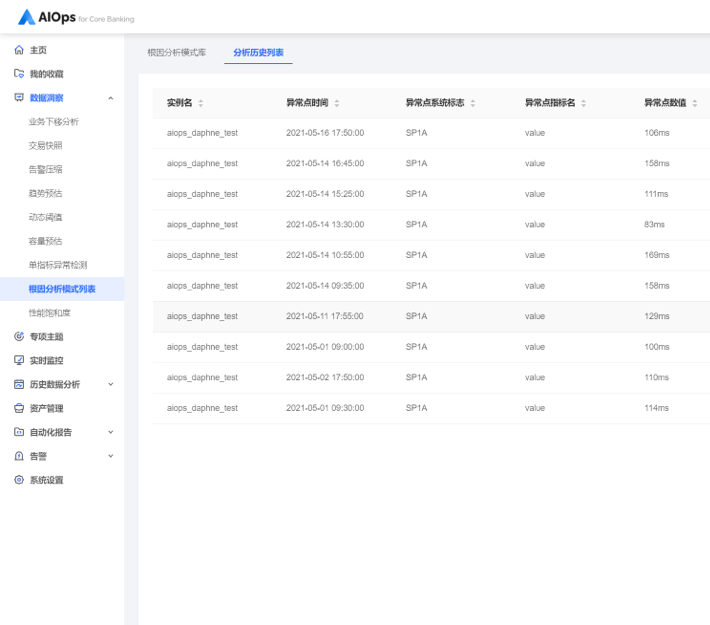Open 我的收藏 in the sidebar

tap(47, 74)
